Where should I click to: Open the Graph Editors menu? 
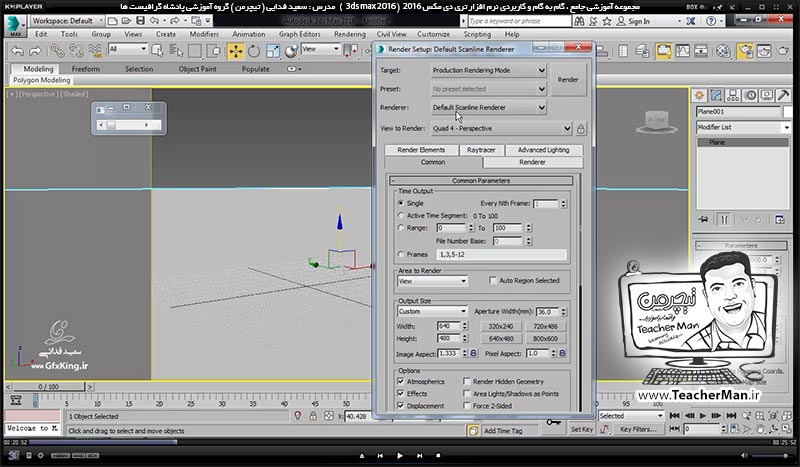[x=299, y=34]
